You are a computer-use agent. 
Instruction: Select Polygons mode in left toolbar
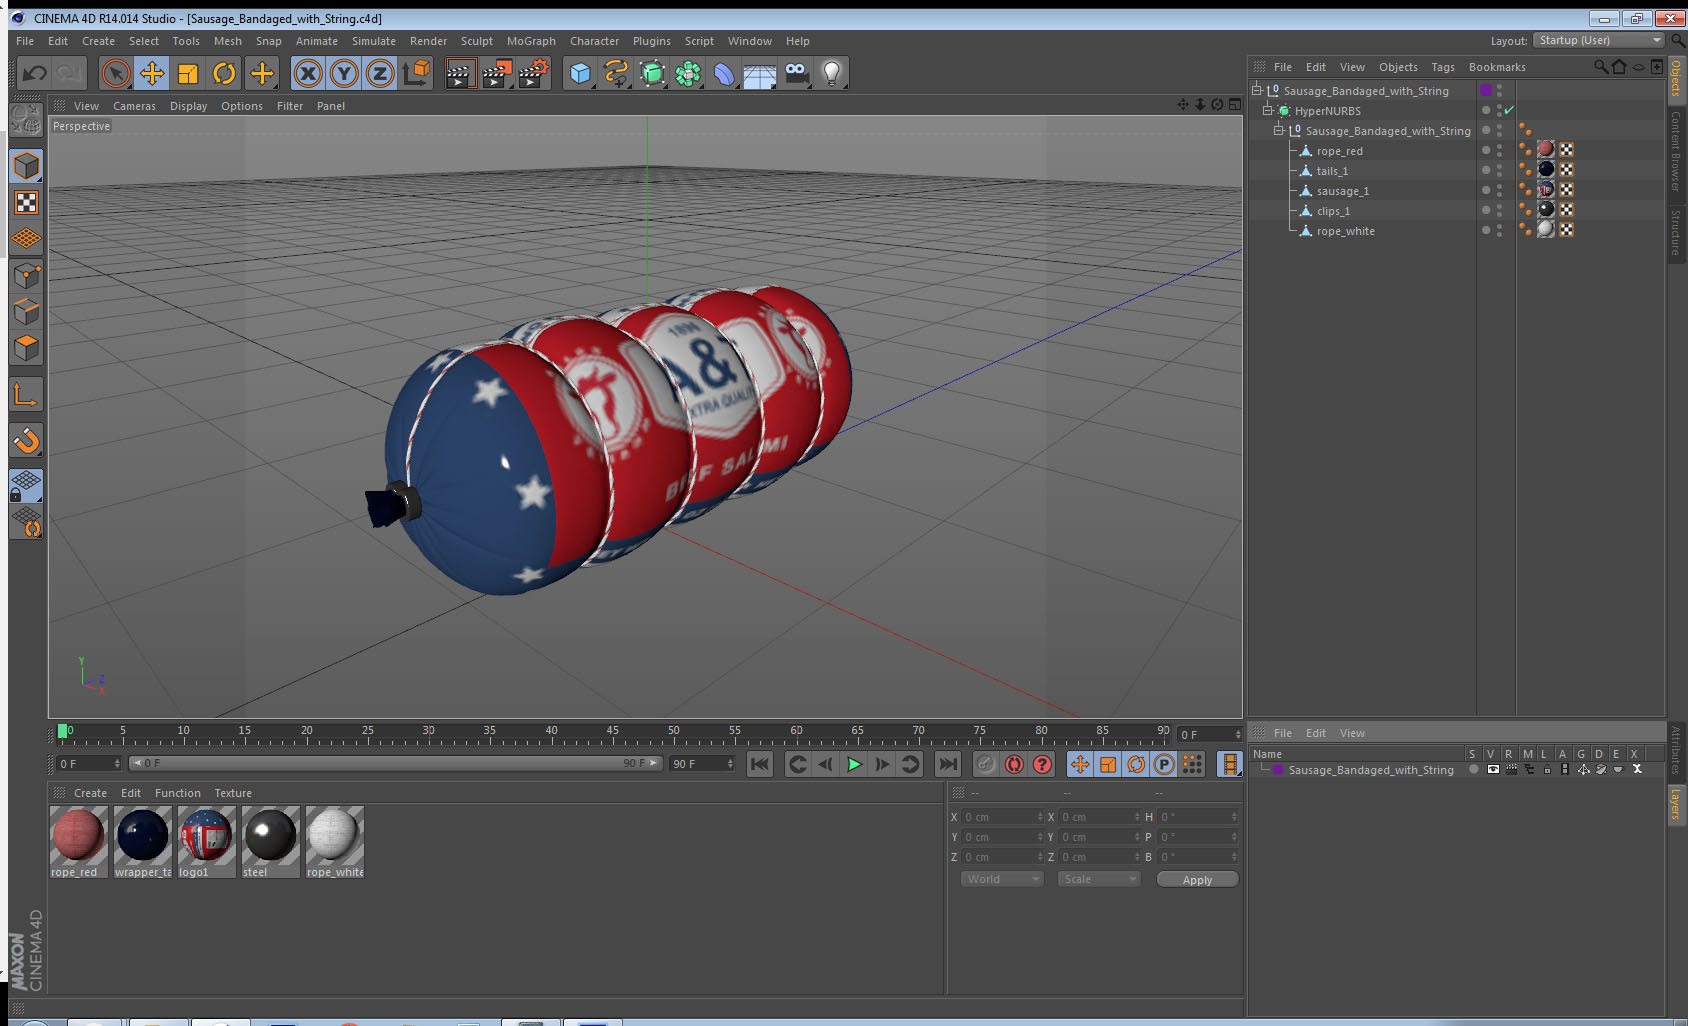click(x=27, y=347)
